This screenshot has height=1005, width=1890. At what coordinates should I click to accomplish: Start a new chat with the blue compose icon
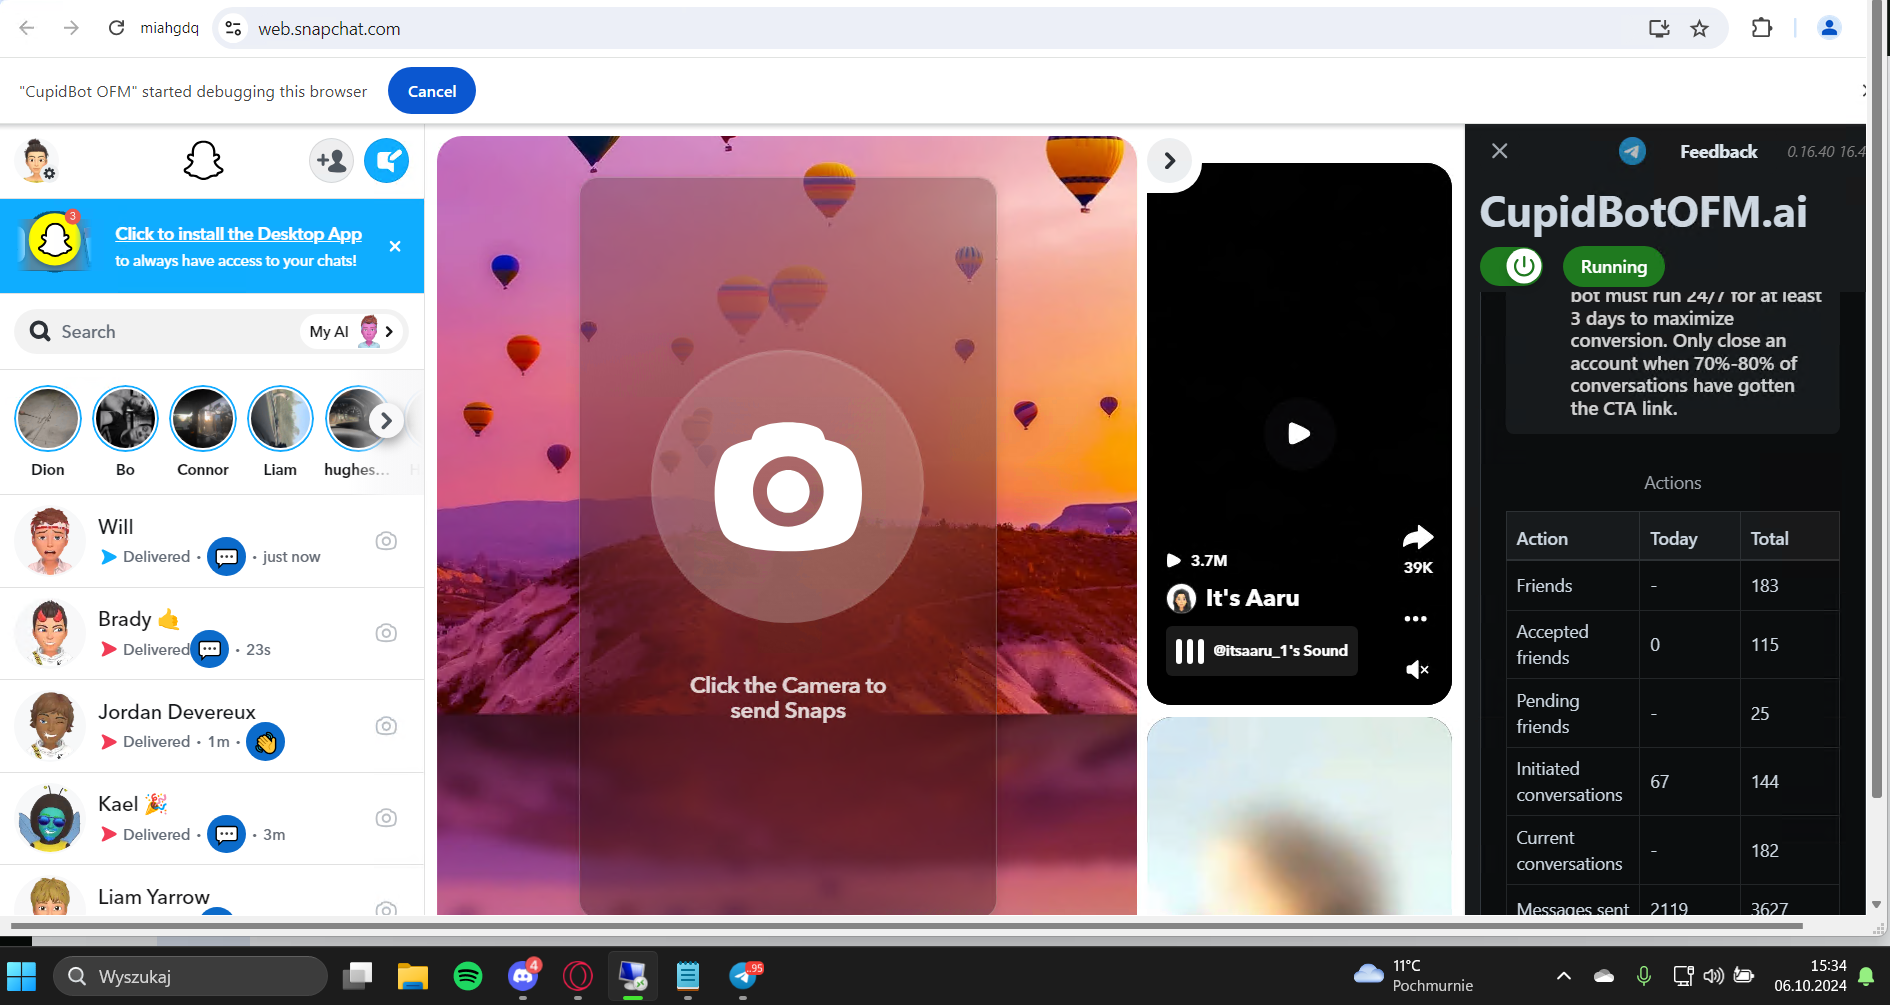387,161
